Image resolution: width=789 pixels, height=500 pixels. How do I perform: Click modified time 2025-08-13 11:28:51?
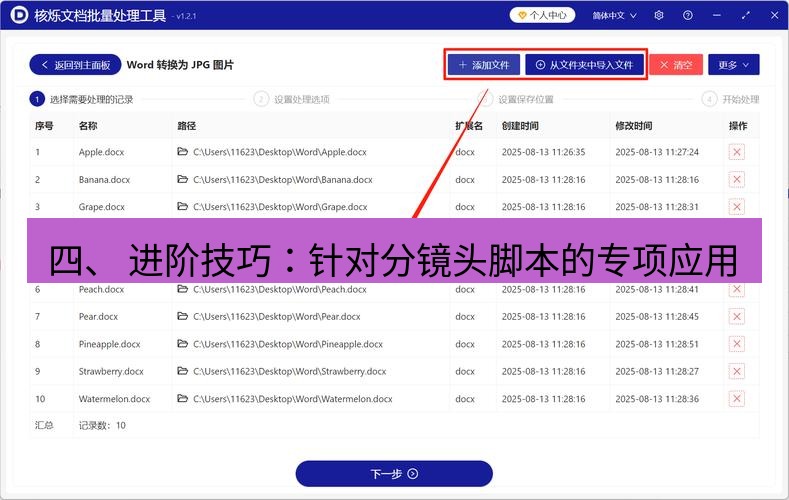657,344
